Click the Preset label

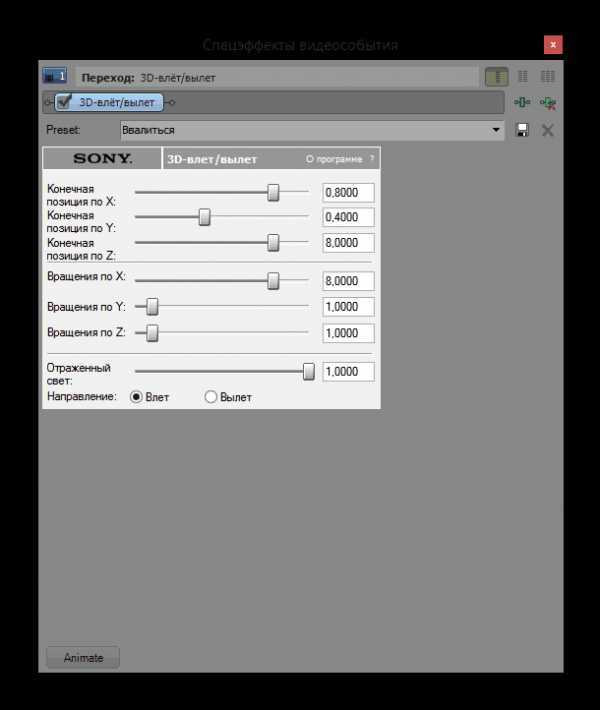click(63, 130)
